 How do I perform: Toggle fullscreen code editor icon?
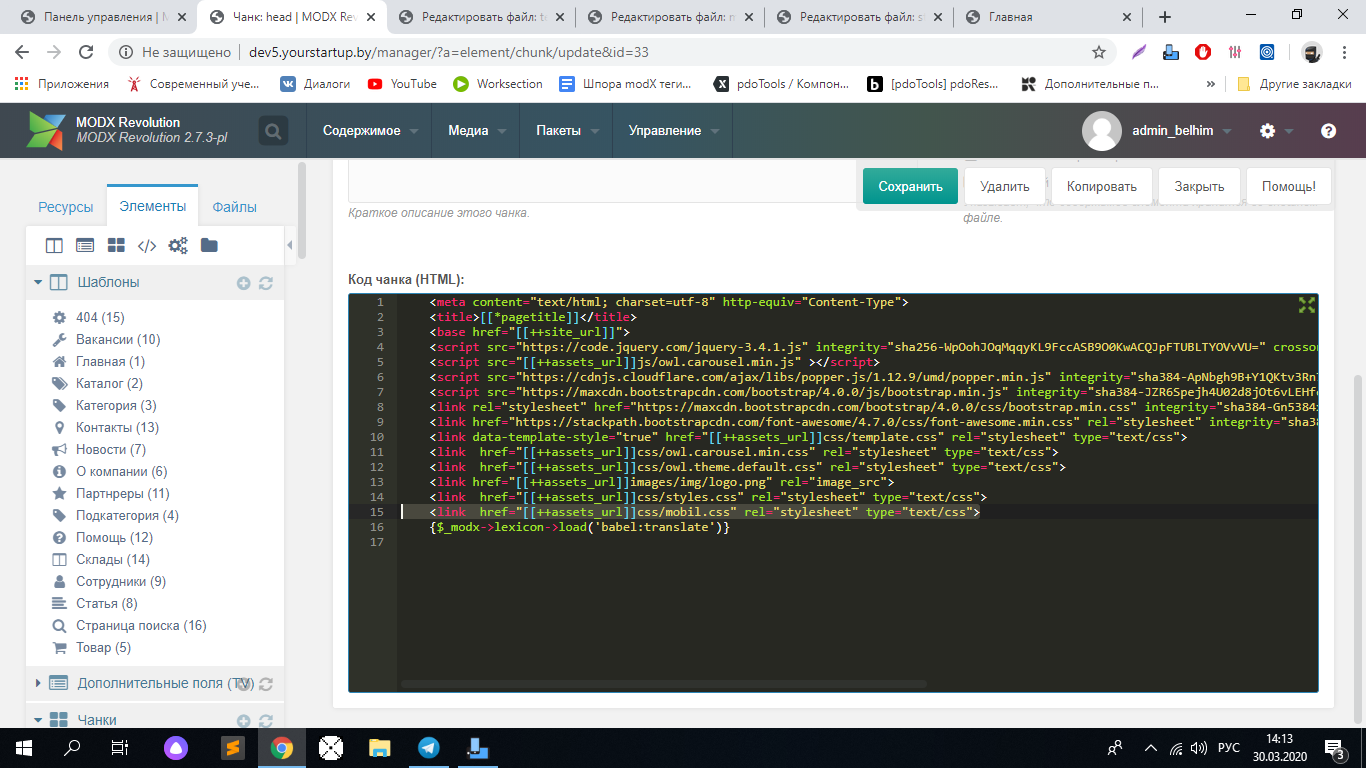(1306, 305)
